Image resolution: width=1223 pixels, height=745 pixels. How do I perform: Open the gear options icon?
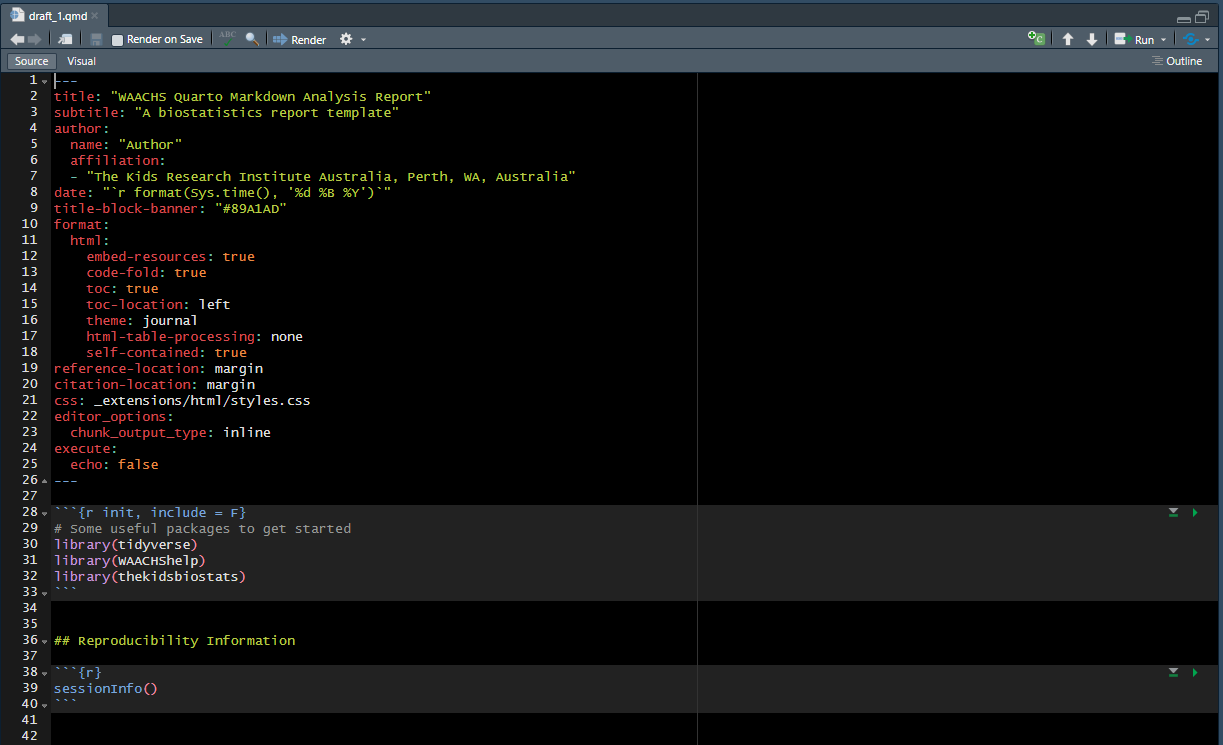[x=346, y=39]
